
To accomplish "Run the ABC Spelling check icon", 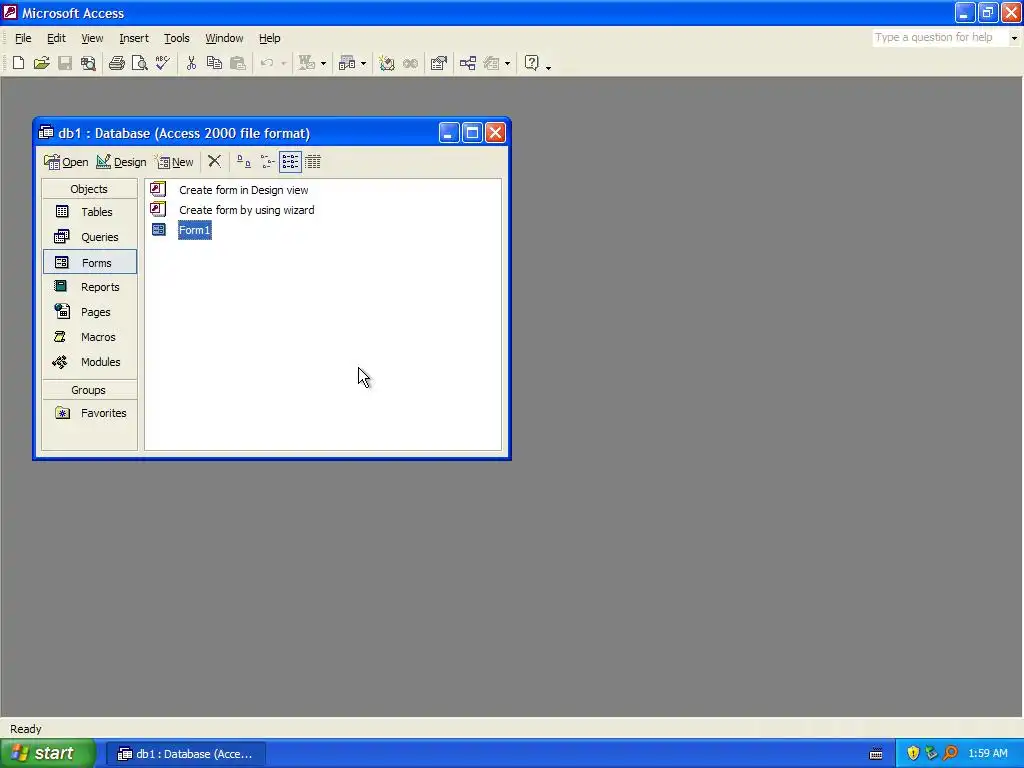I will click(x=162, y=63).
